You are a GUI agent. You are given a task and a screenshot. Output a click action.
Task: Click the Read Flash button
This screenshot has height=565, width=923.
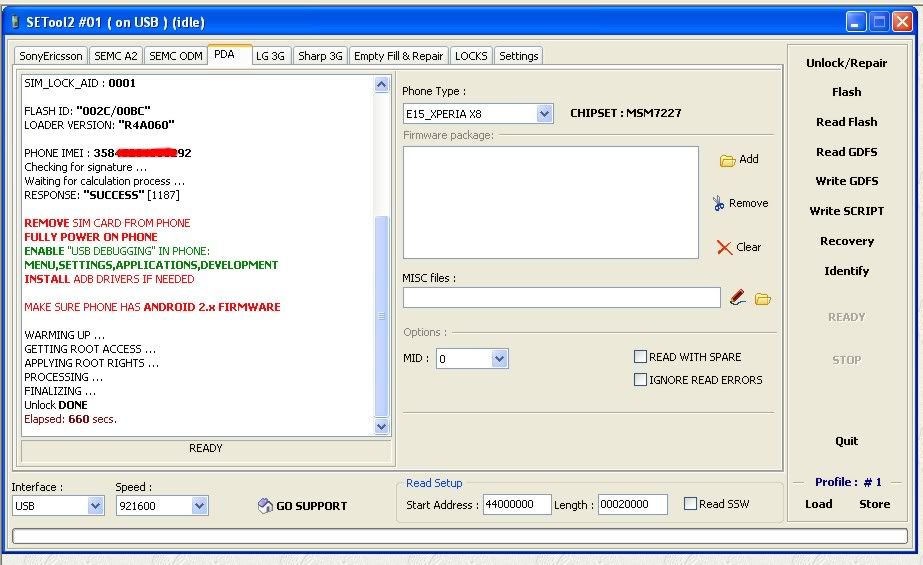(846, 122)
